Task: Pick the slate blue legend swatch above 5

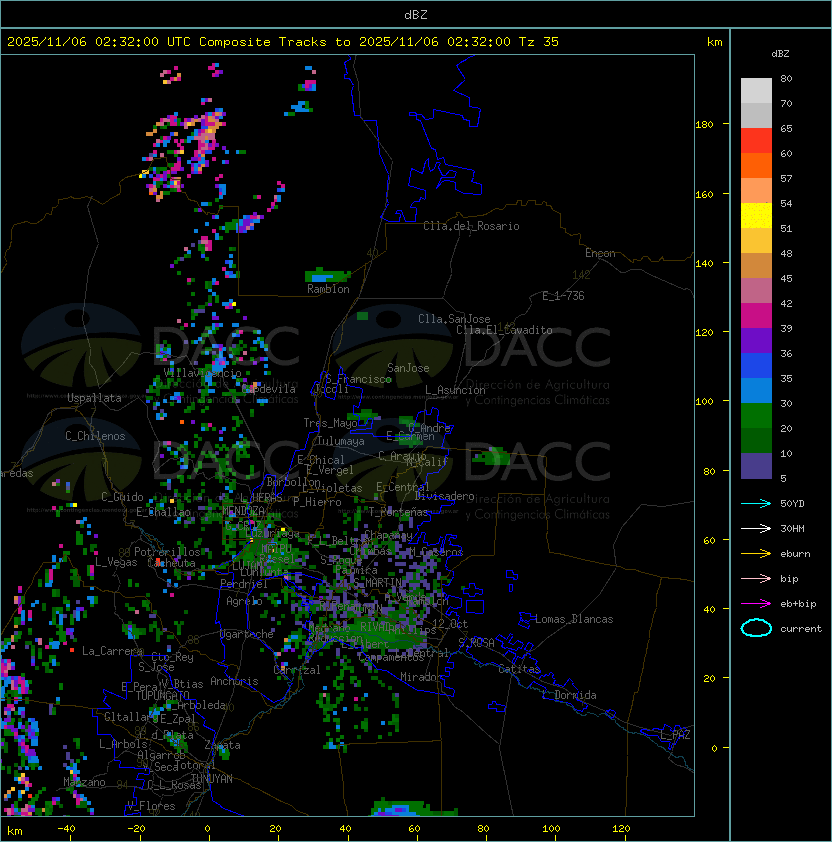Action: [x=756, y=466]
